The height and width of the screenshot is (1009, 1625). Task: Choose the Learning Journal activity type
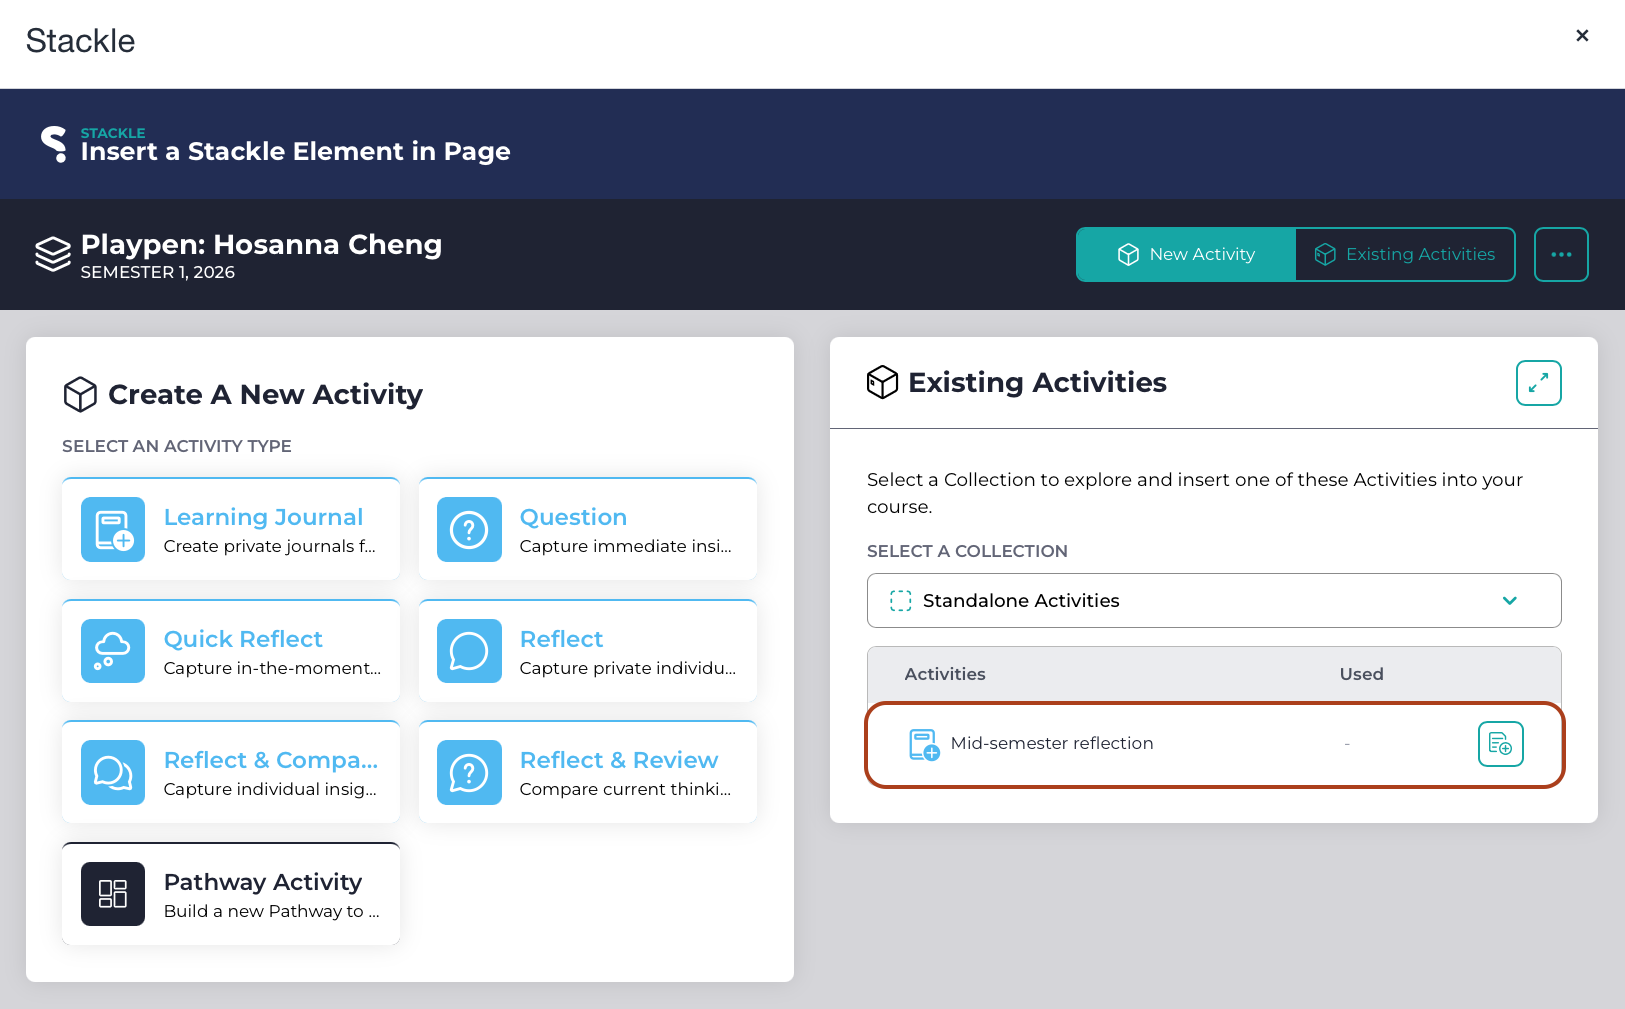tap(231, 529)
